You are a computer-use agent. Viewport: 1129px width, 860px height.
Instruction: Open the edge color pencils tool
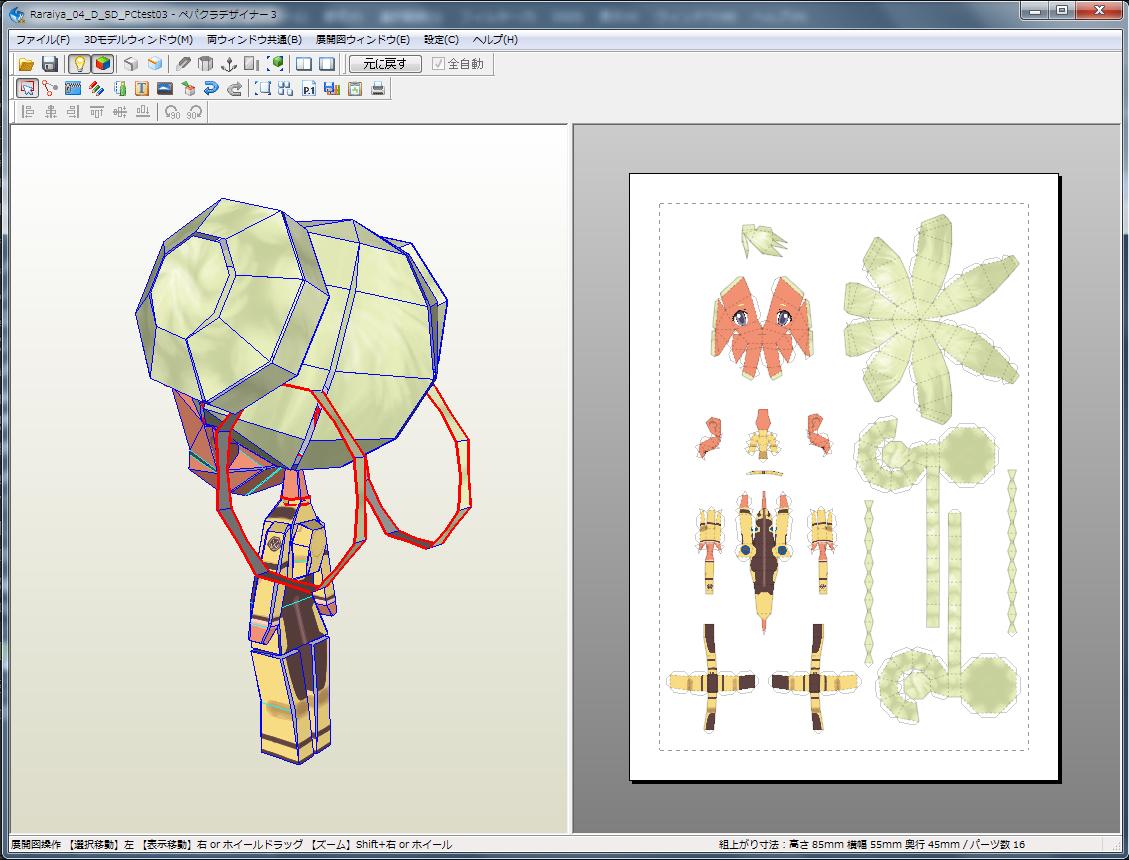(96, 89)
